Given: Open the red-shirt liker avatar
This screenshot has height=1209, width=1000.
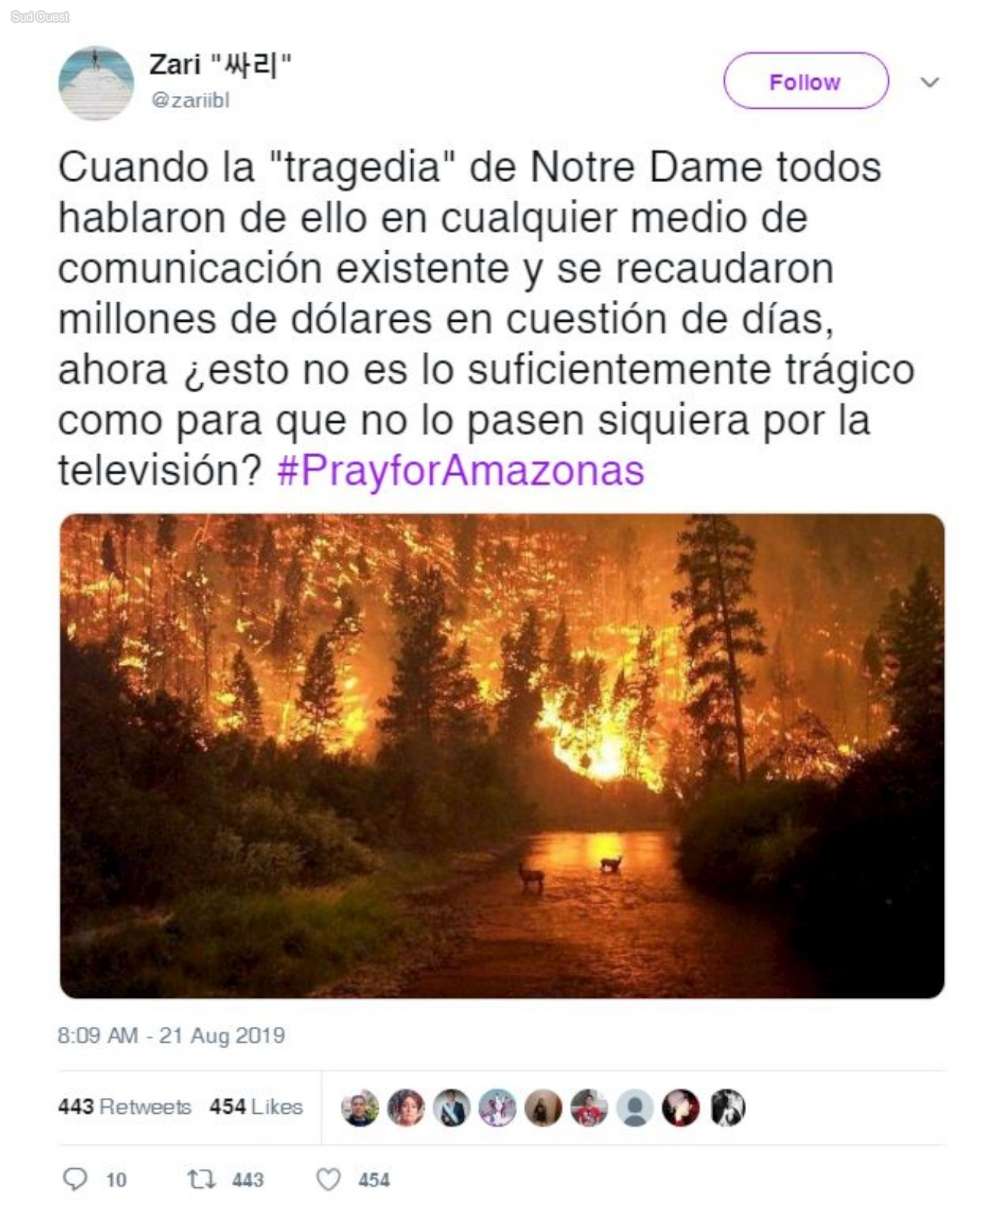Looking at the screenshot, I should click(589, 1107).
